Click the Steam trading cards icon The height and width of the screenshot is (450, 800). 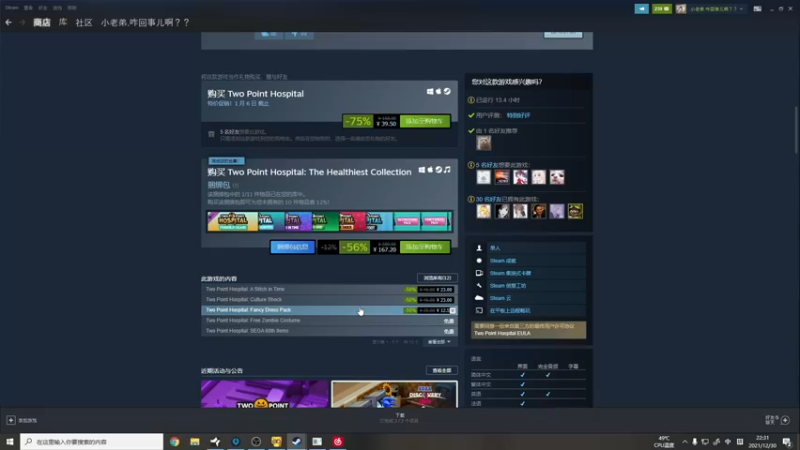point(479,273)
